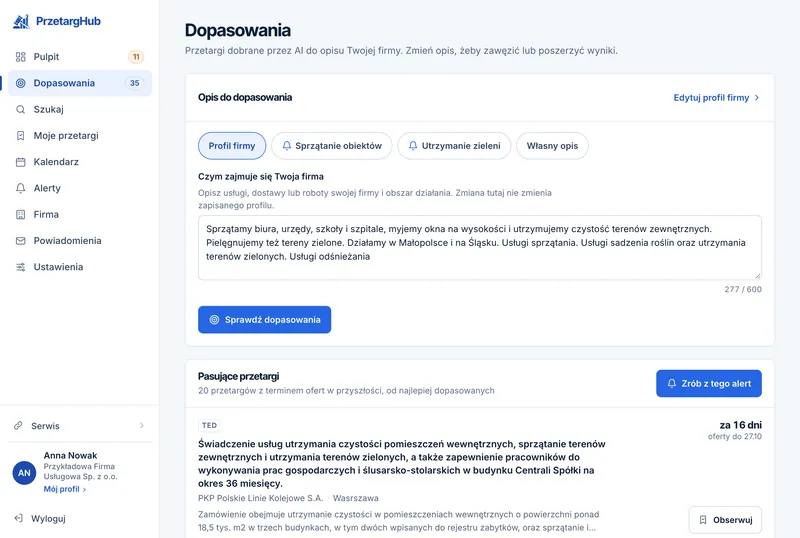Click bell icon on Utrzymanie zieleni chip
The width and height of the screenshot is (800, 538).
pyautogui.click(x=413, y=145)
